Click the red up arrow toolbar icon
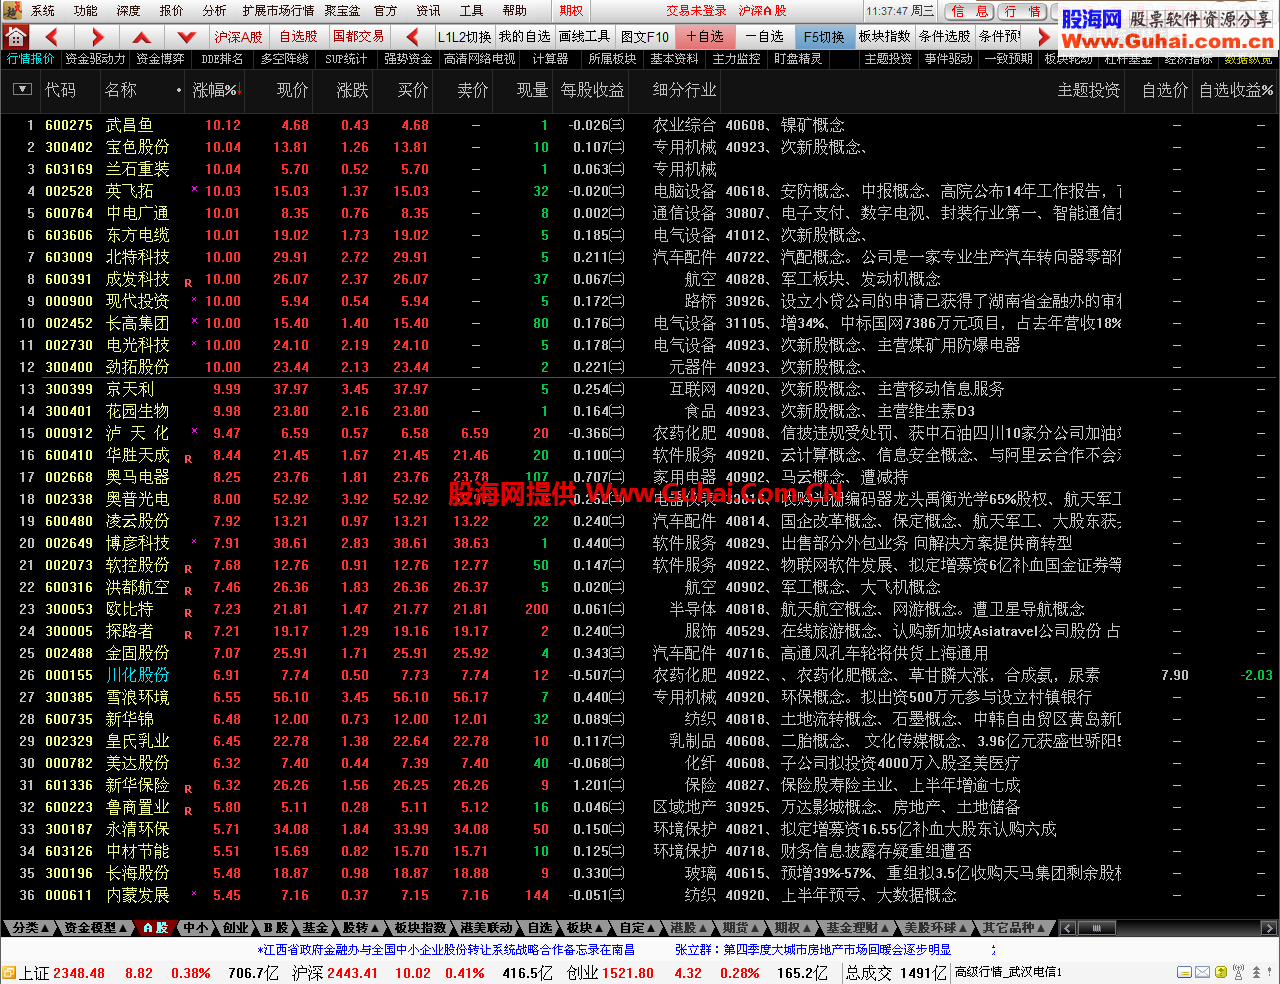 [142, 37]
